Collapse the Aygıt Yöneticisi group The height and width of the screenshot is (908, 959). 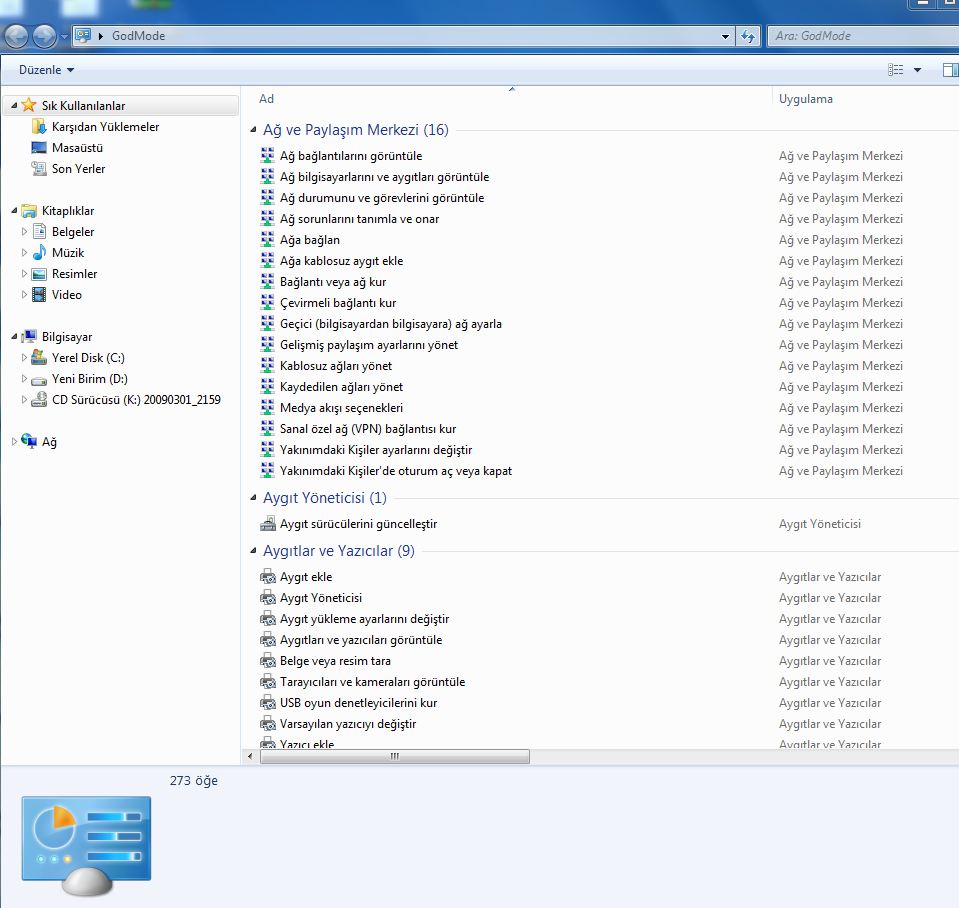click(253, 498)
